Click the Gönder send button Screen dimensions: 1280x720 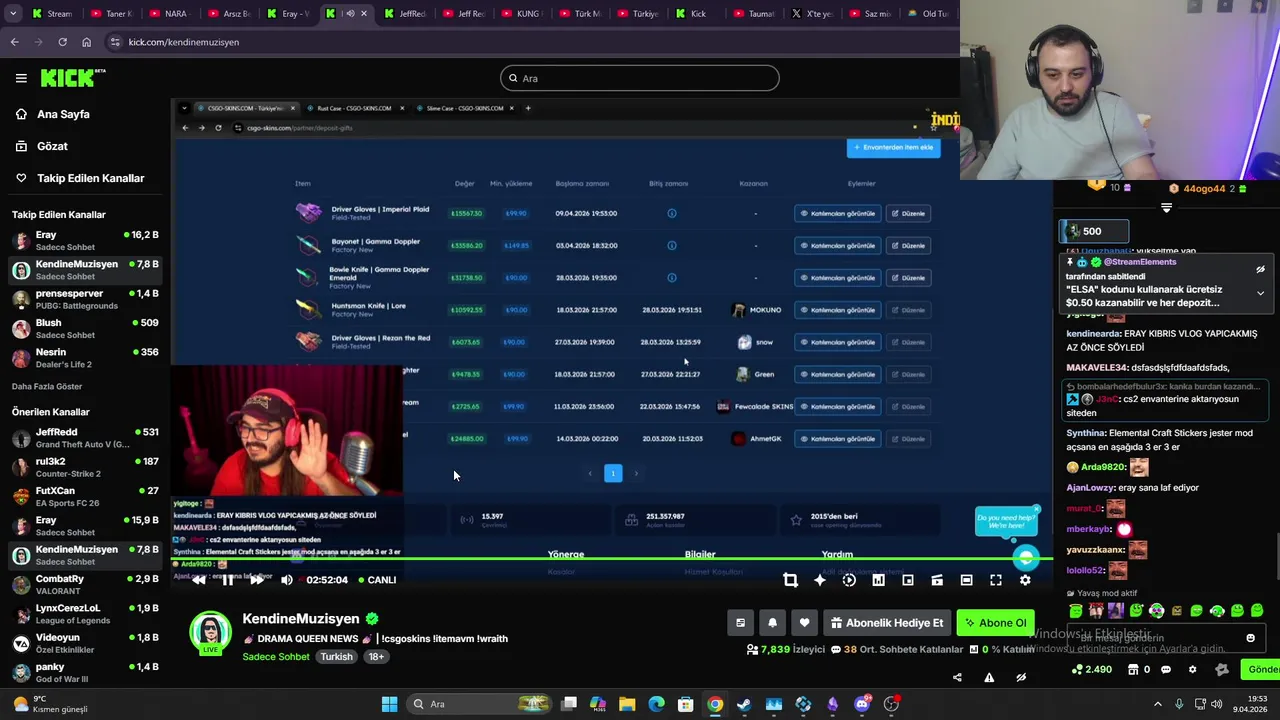(x=1262, y=669)
